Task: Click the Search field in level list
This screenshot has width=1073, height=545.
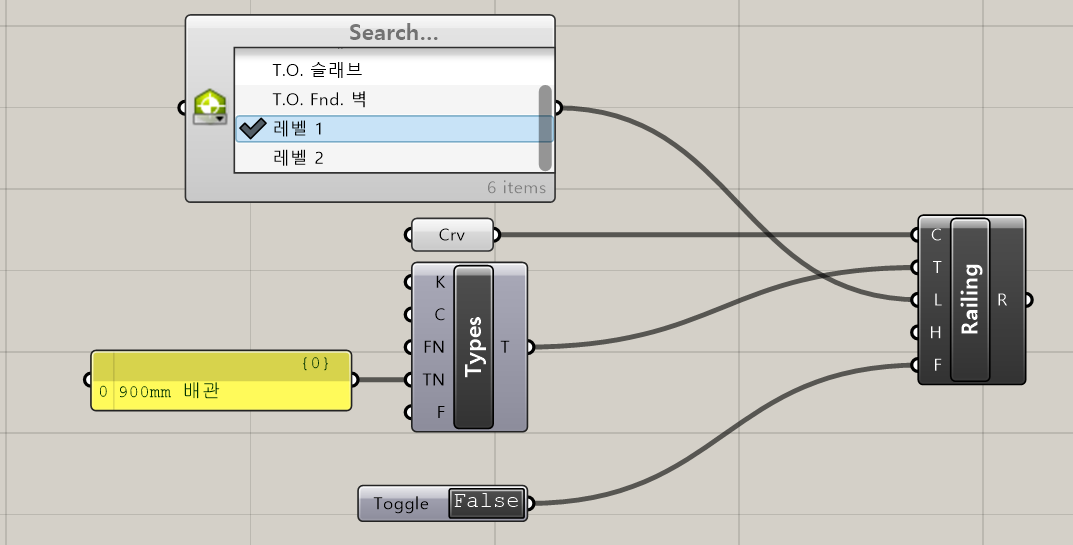Action: (393, 33)
